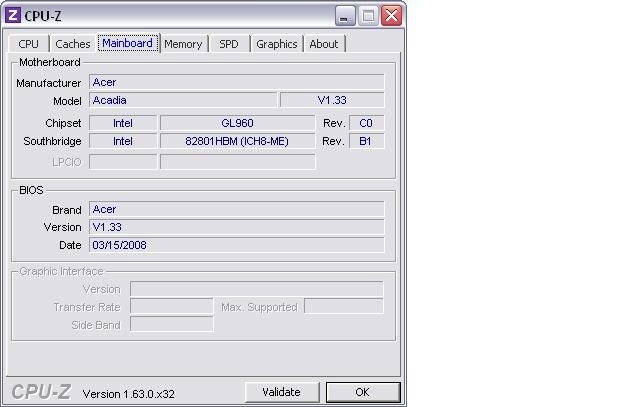Click the Graphic Interface Version field
Image resolution: width=640 pixels, height=407 pixels.
click(x=256, y=289)
